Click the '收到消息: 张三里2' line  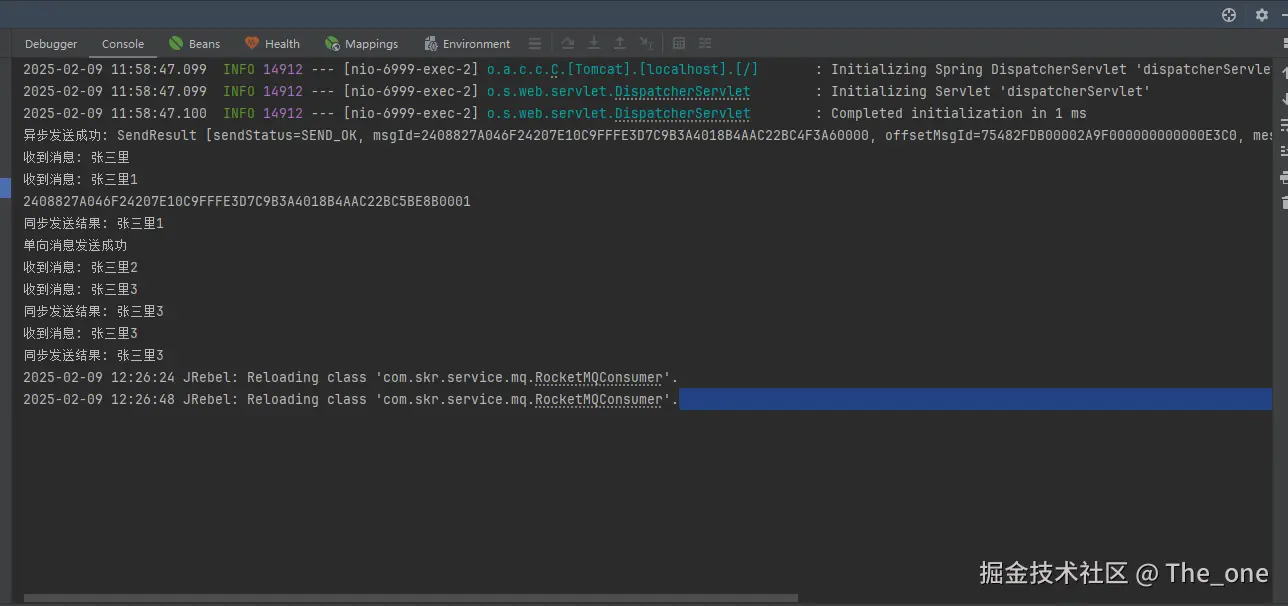(80, 267)
